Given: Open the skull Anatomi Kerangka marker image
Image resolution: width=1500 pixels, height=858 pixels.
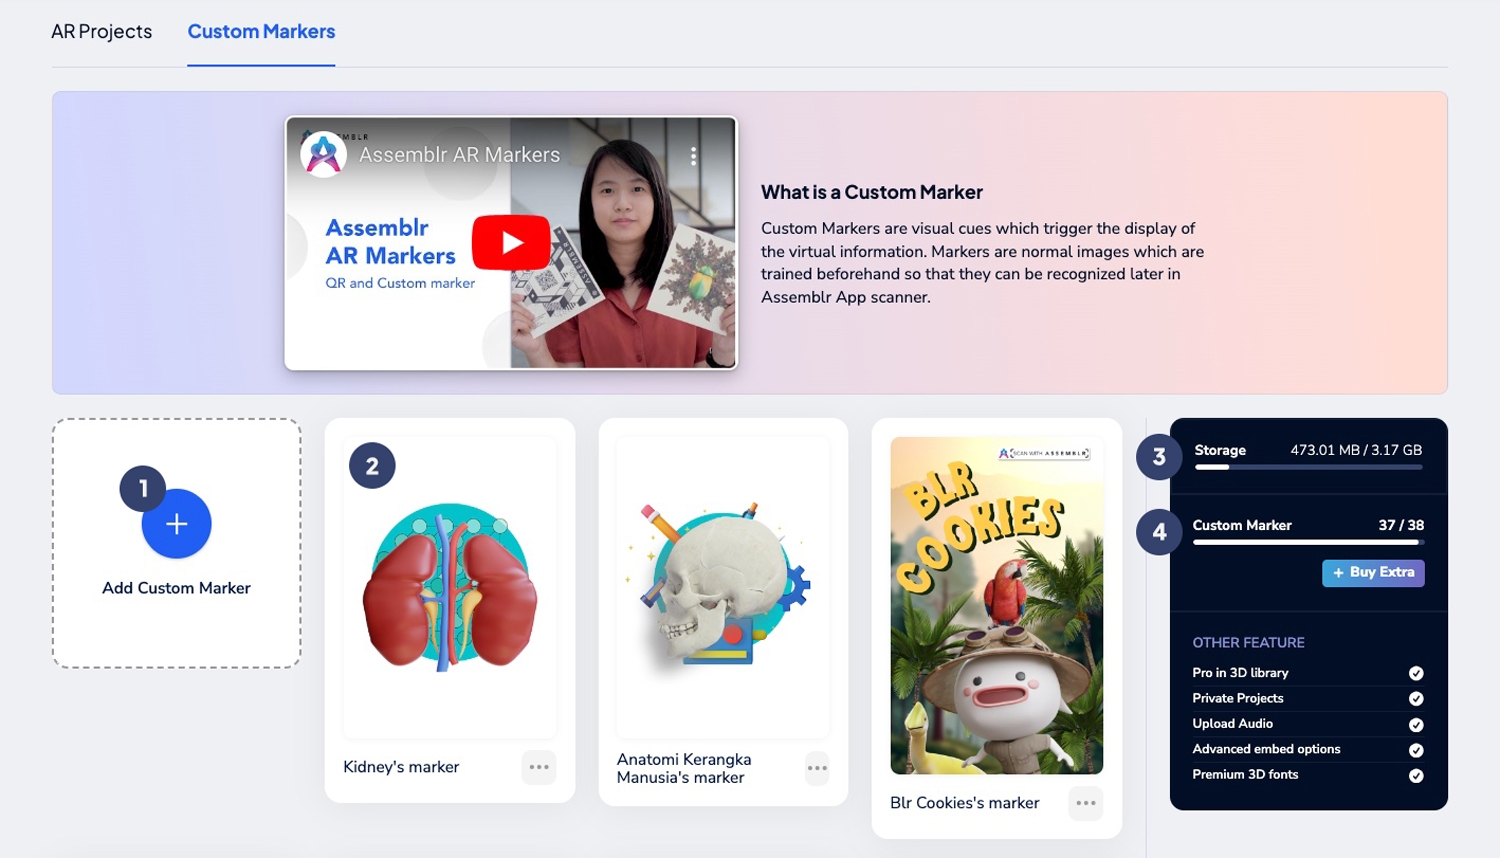Looking at the screenshot, I should pyautogui.click(x=723, y=588).
